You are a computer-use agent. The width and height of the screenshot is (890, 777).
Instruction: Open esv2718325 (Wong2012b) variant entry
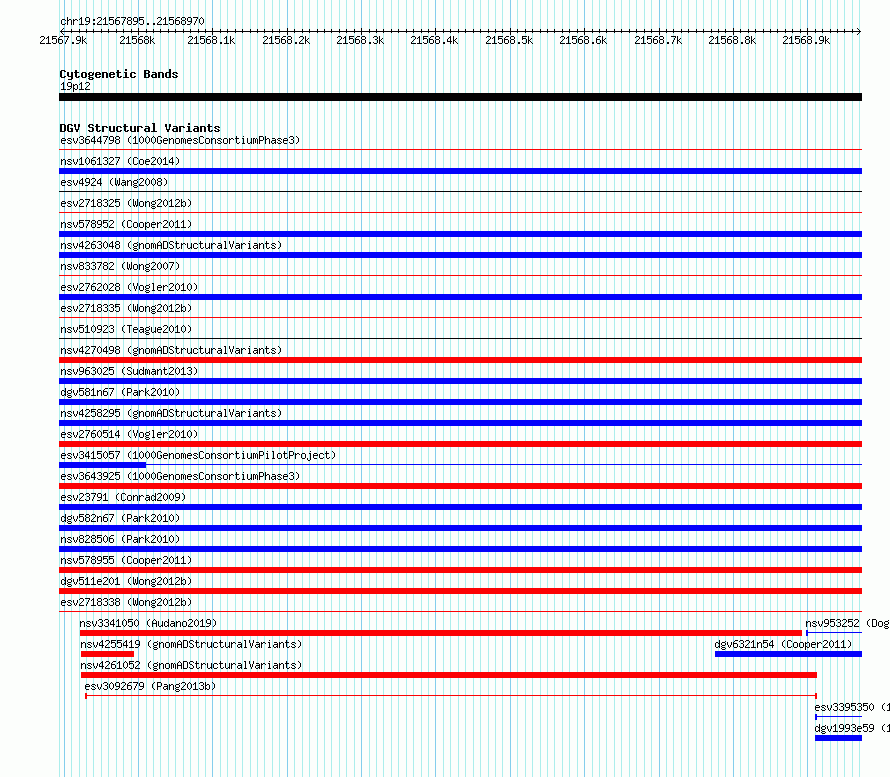click(126, 203)
